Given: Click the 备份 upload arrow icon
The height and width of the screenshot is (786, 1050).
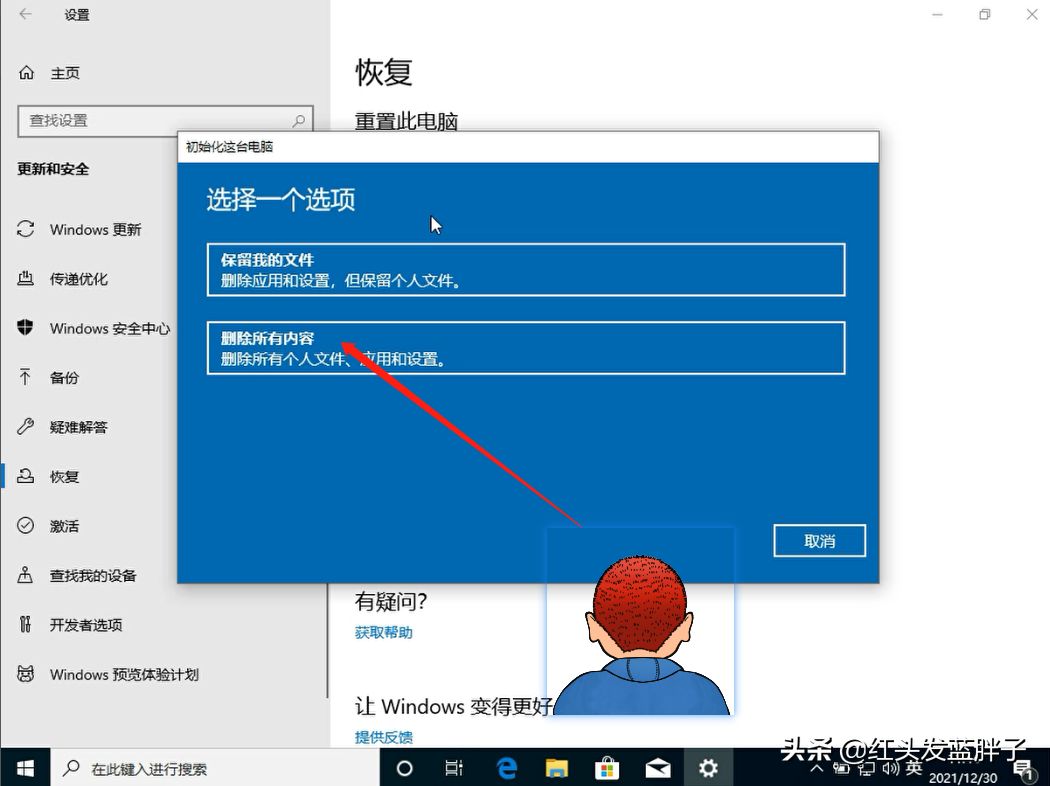Looking at the screenshot, I should coord(25,378).
